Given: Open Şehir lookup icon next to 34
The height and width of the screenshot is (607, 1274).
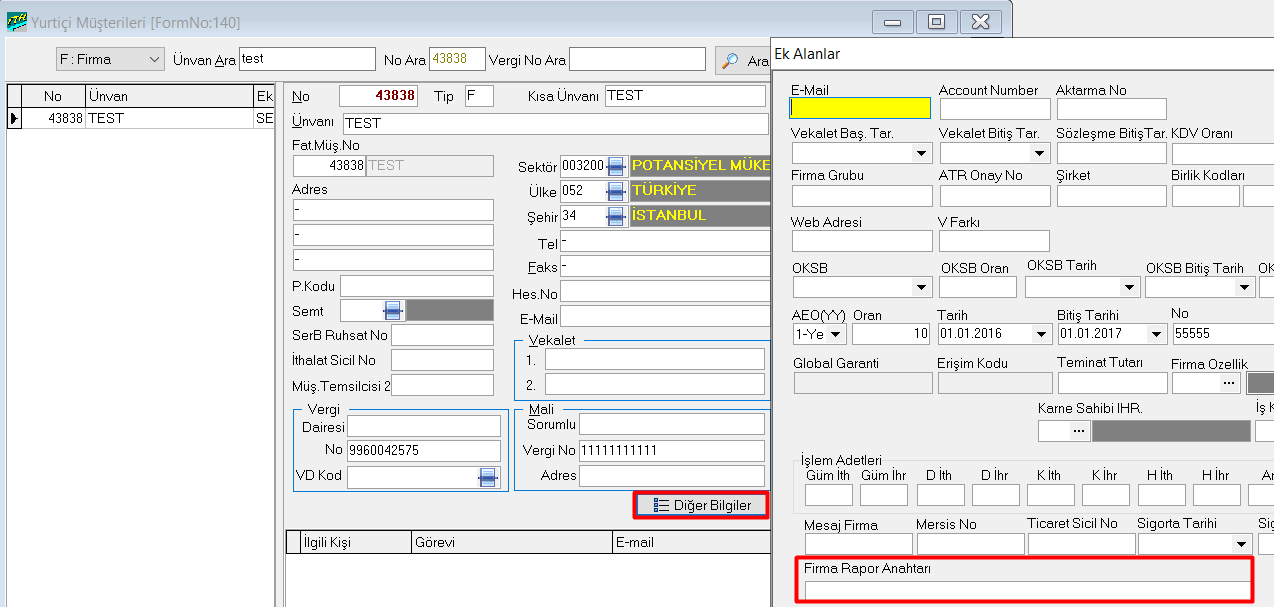Looking at the screenshot, I should (617, 215).
